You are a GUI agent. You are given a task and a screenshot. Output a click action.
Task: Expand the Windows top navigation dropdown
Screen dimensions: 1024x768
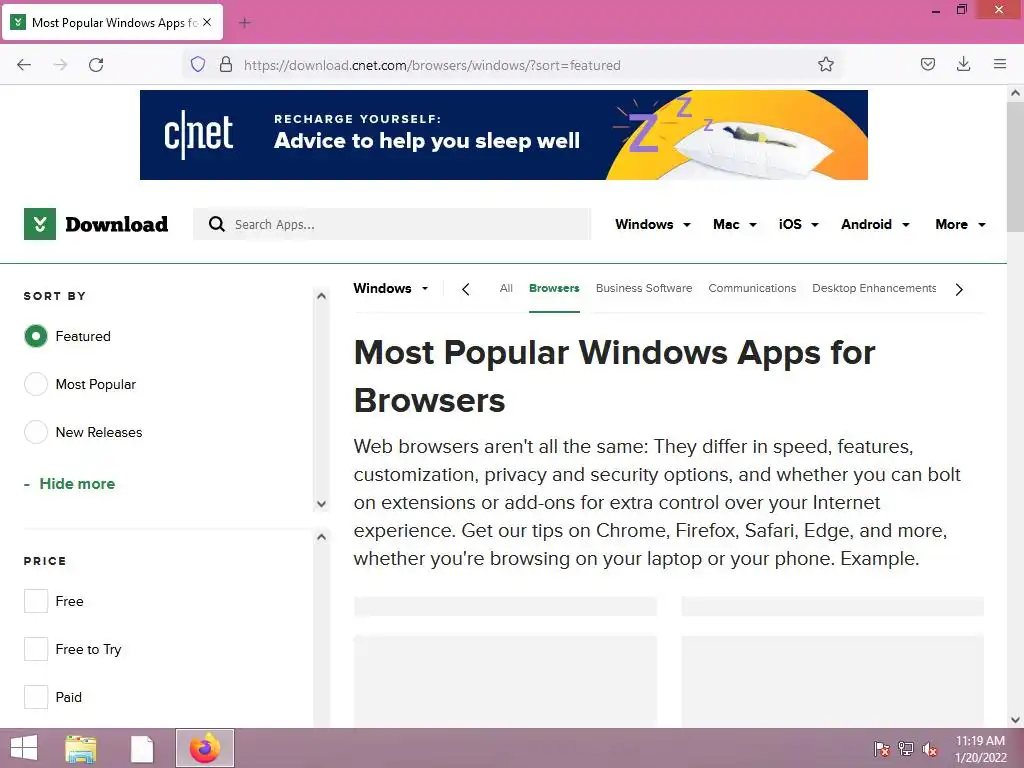coord(652,224)
